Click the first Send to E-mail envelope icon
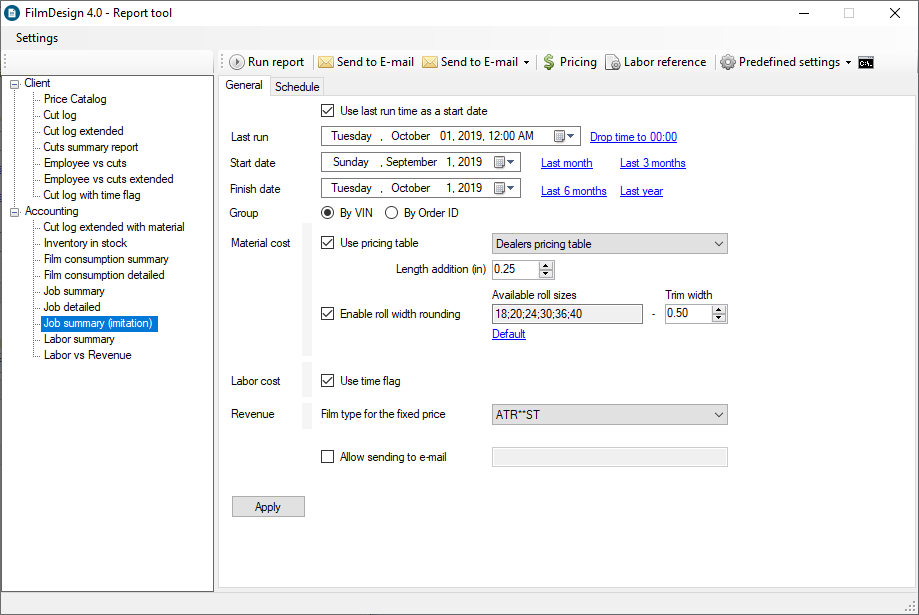Viewport: 919px width, 615px height. pyautogui.click(x=325, y=62)
